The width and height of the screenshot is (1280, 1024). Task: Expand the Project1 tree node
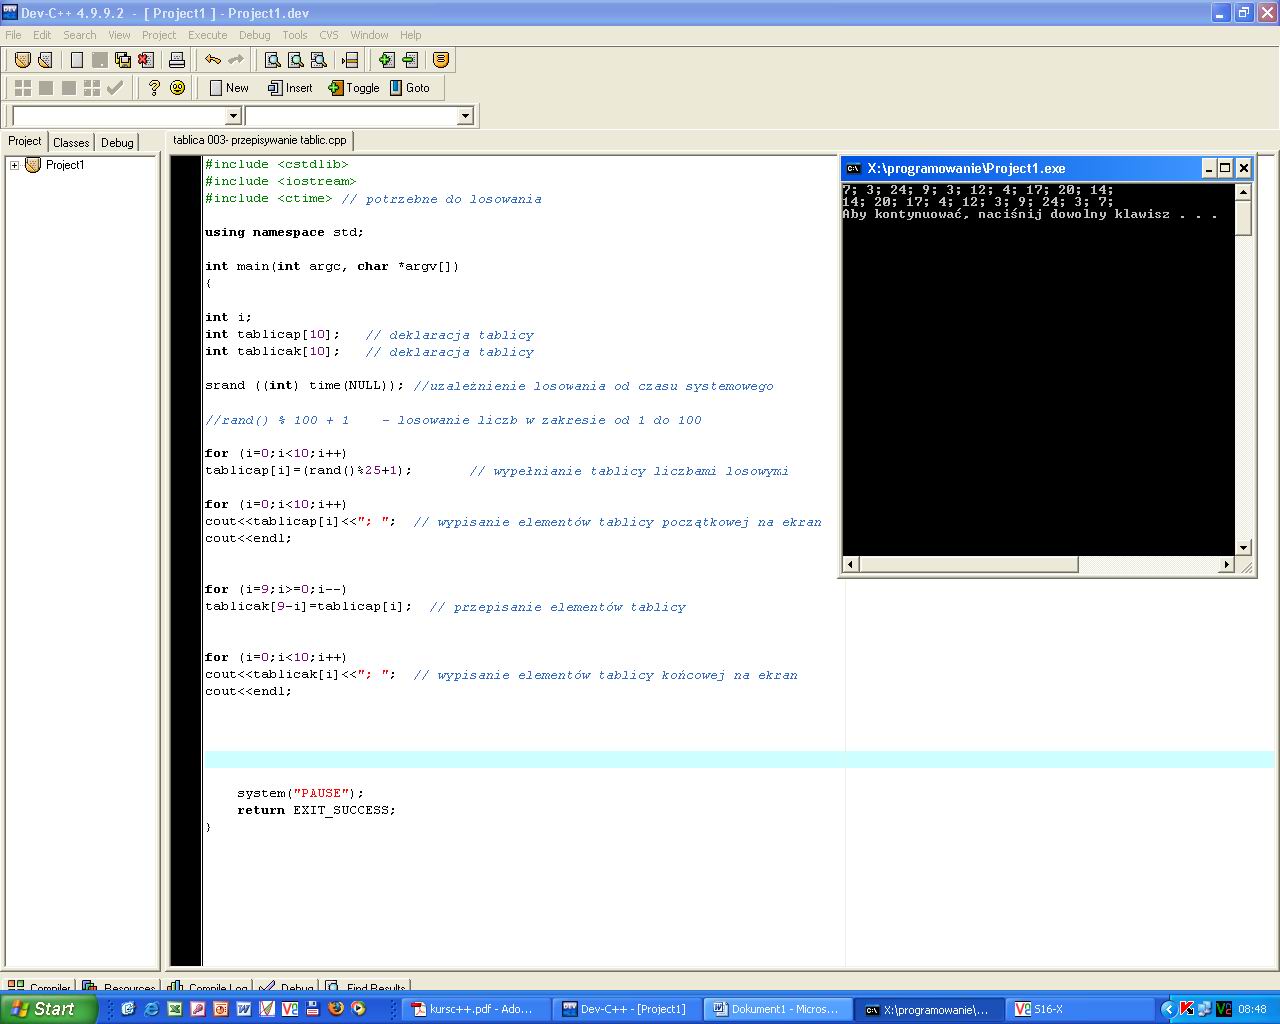(14, 165)
